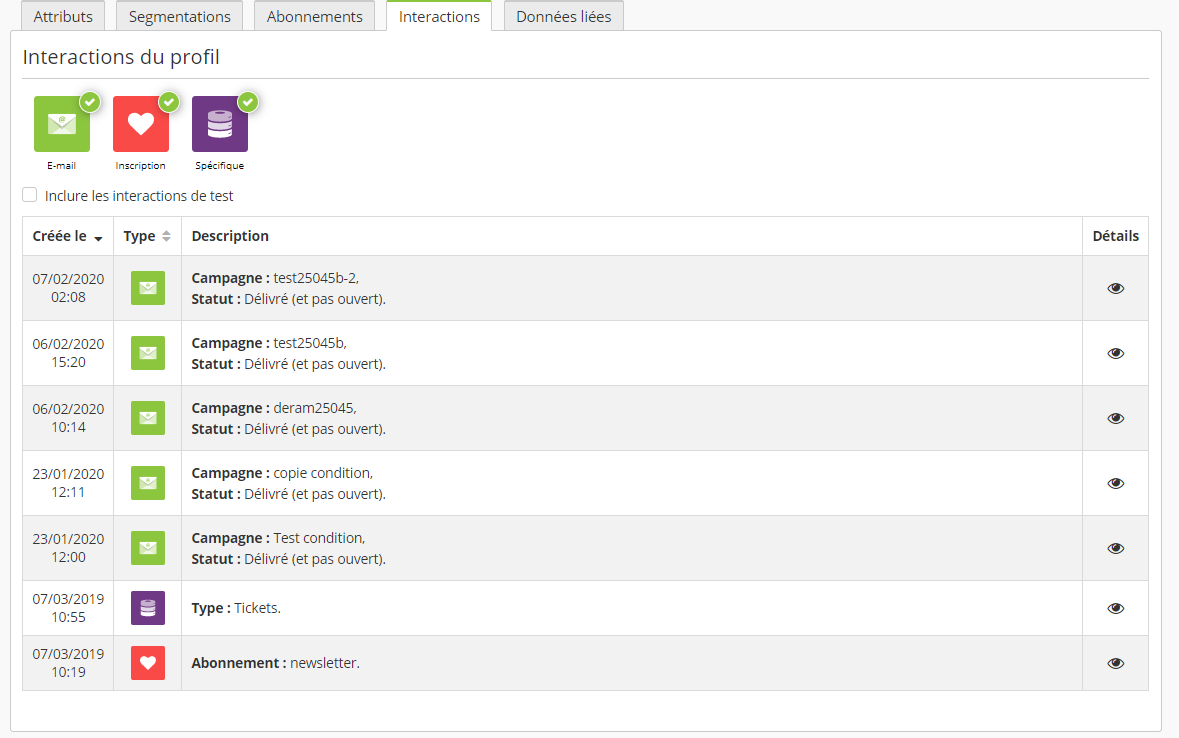Go to the Abonnements tab
Image resolution: width=1179 pixels, height=738 pixels.
tap(314, 17)
